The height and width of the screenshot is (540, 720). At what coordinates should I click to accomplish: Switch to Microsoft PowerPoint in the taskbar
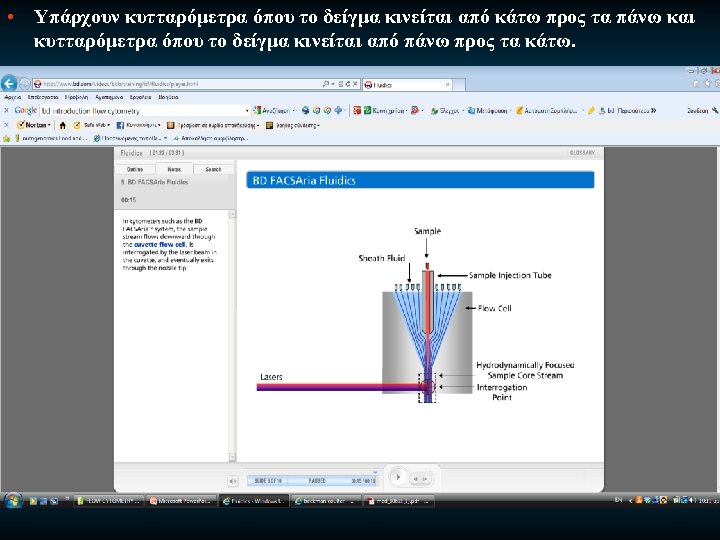pyautogui.click(x=181, y=501)
